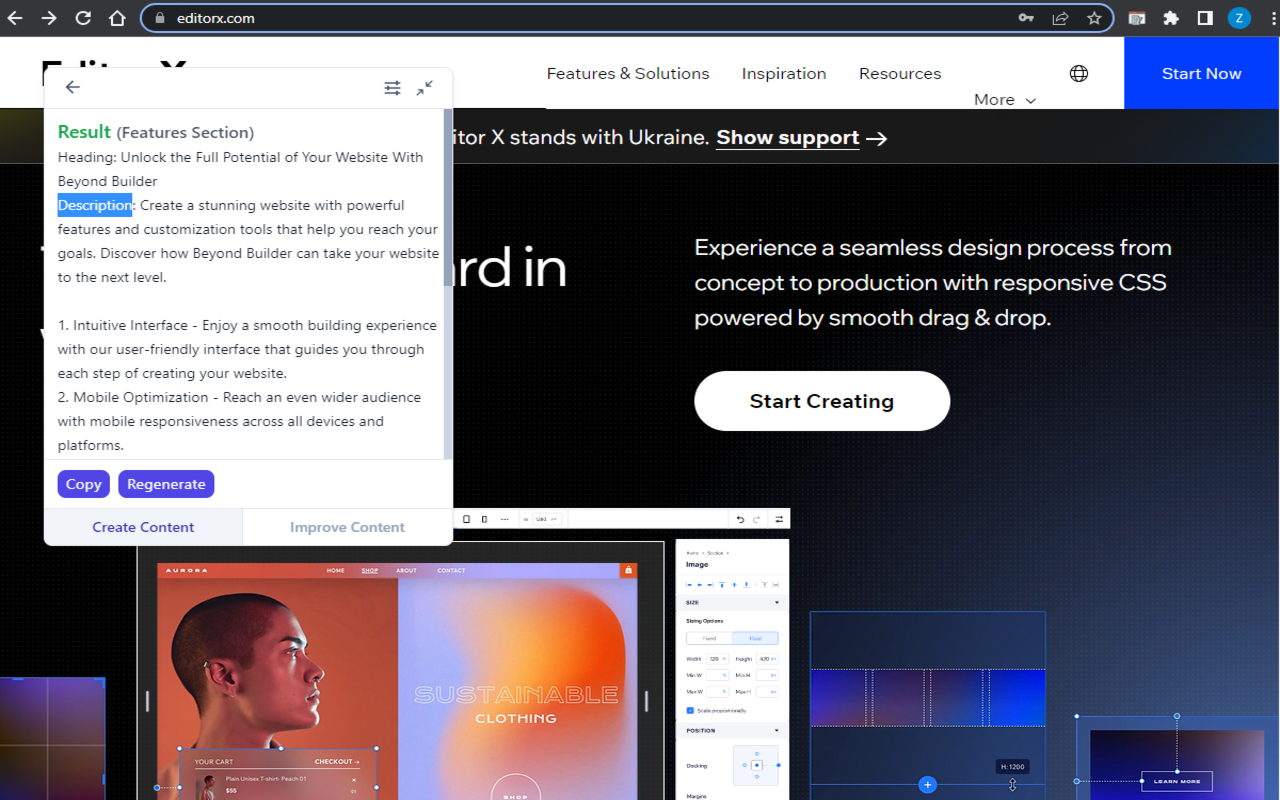
Task: Click the globe language icon in the navigation
Action: point(1078,73)
